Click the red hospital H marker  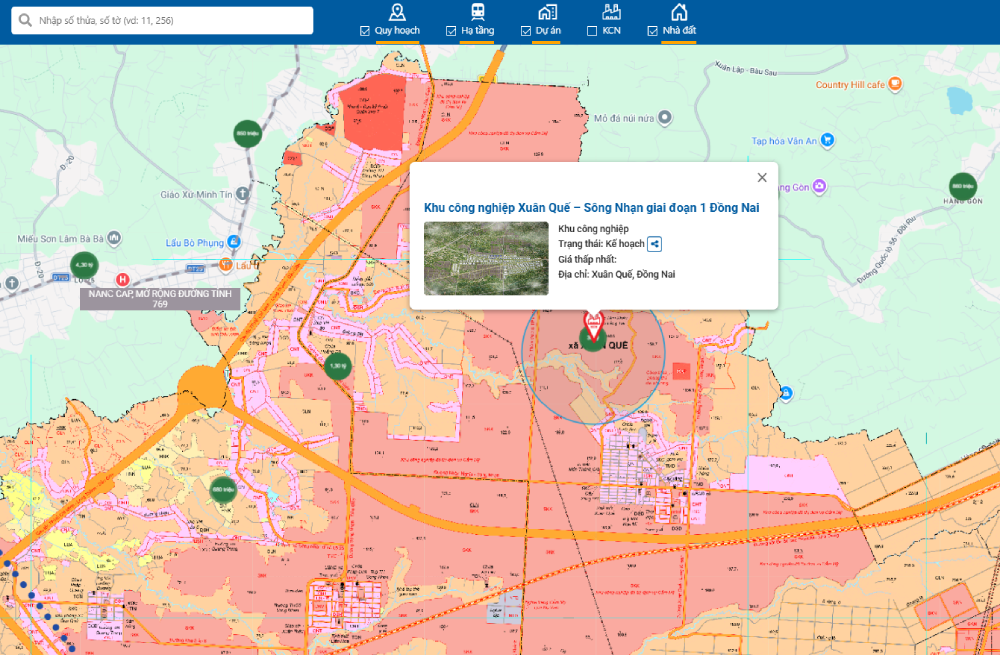coord(122,279)
